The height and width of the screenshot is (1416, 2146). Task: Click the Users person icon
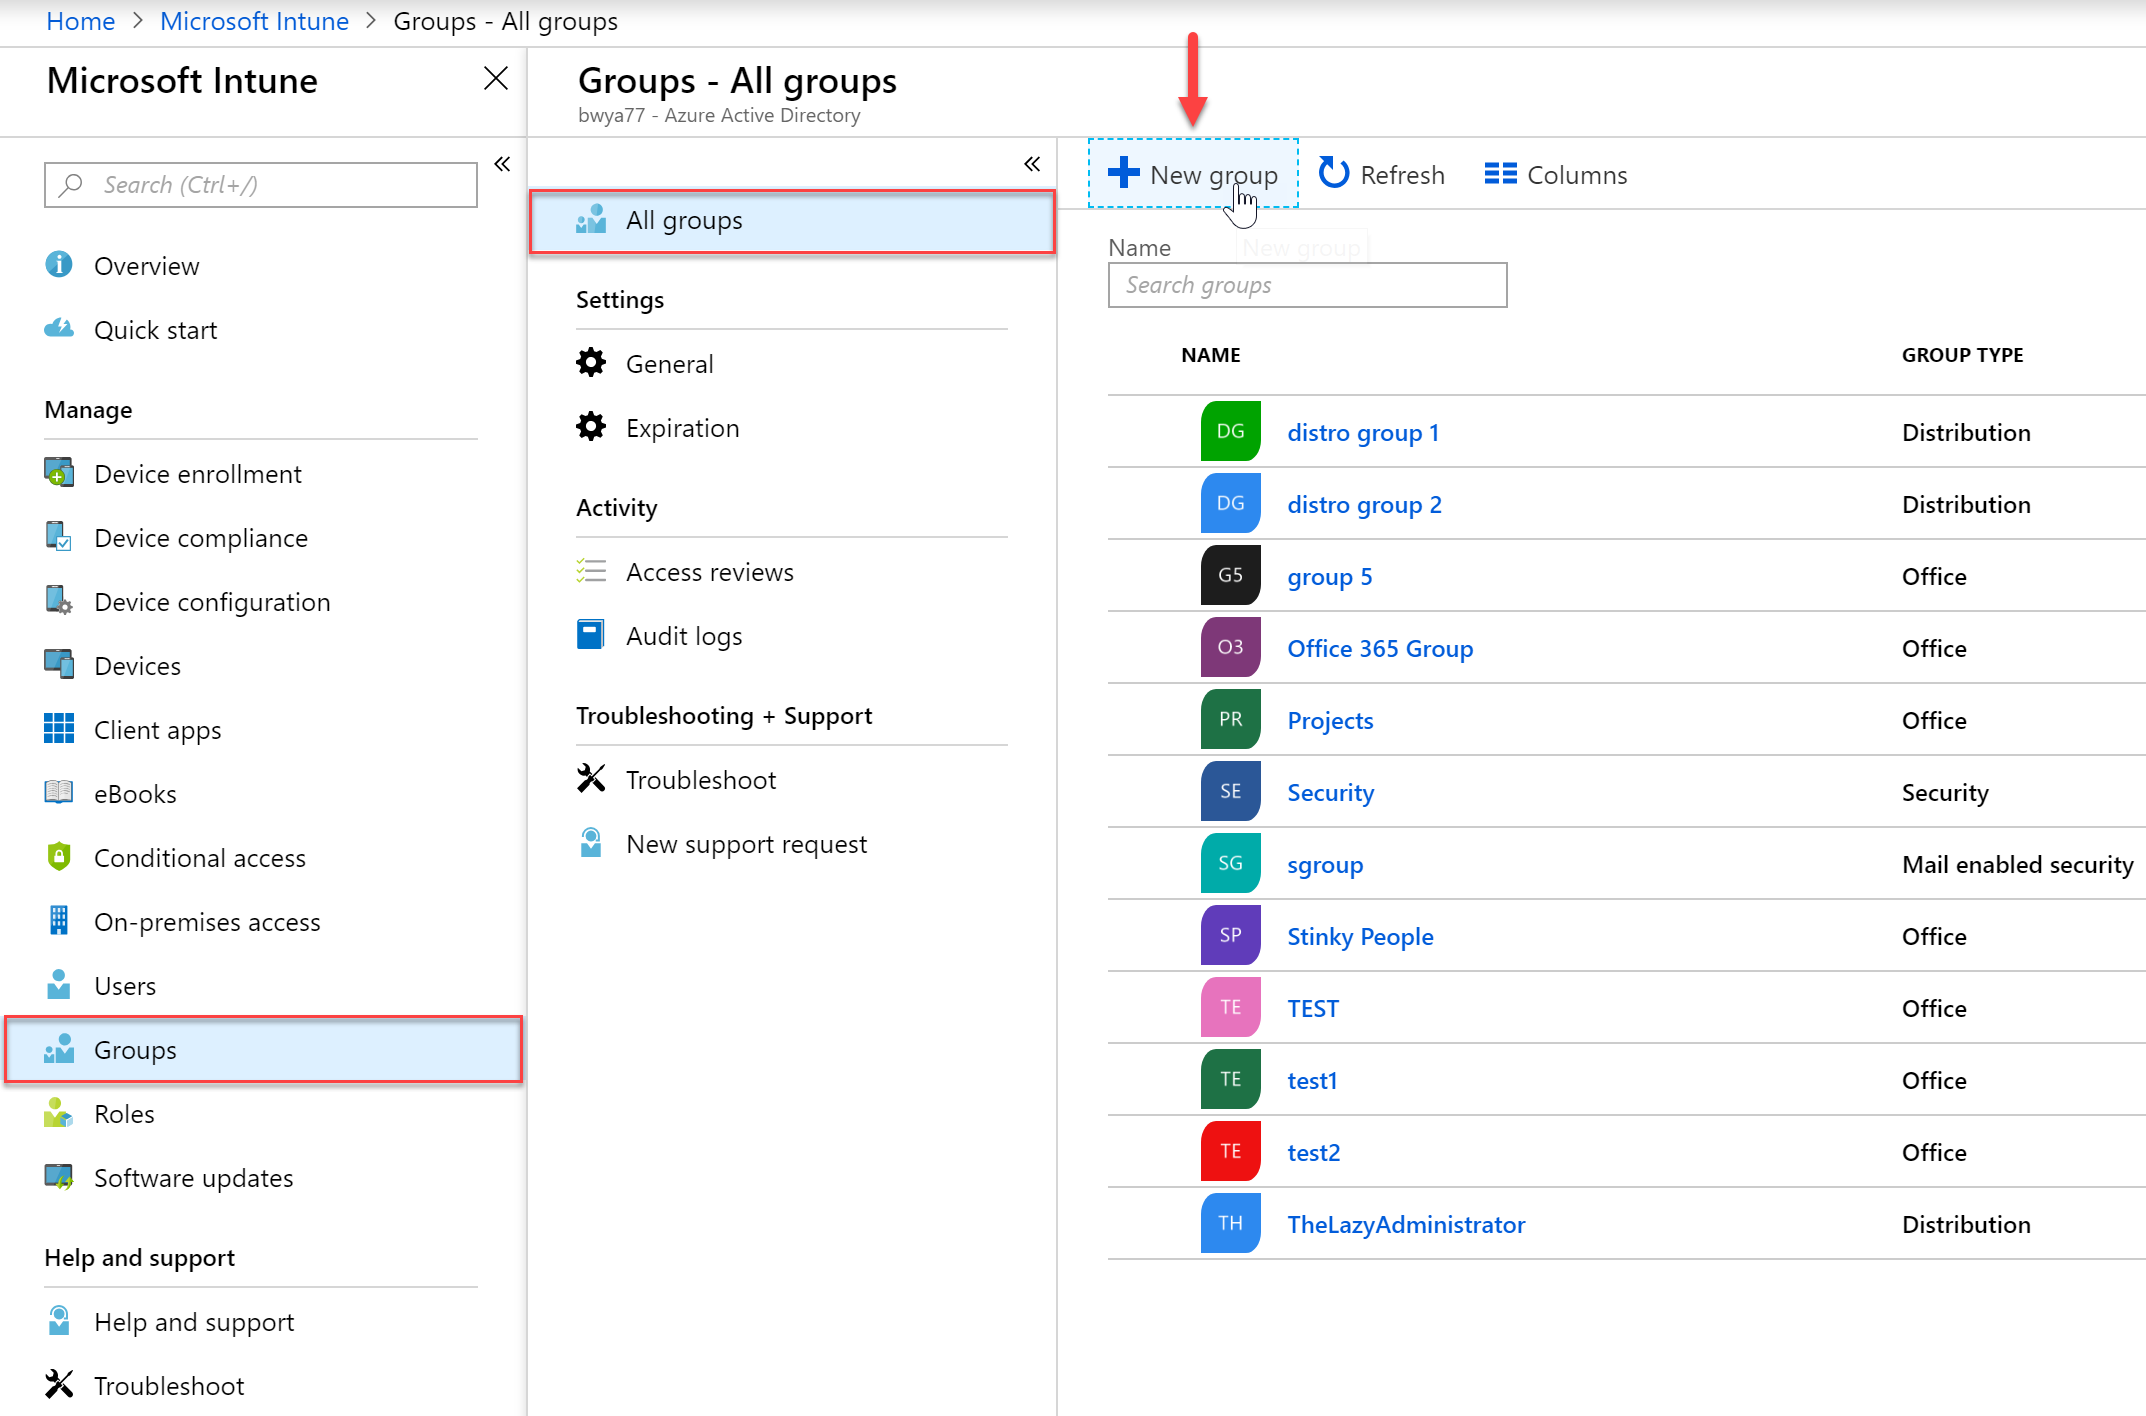(x=59, y=984)
